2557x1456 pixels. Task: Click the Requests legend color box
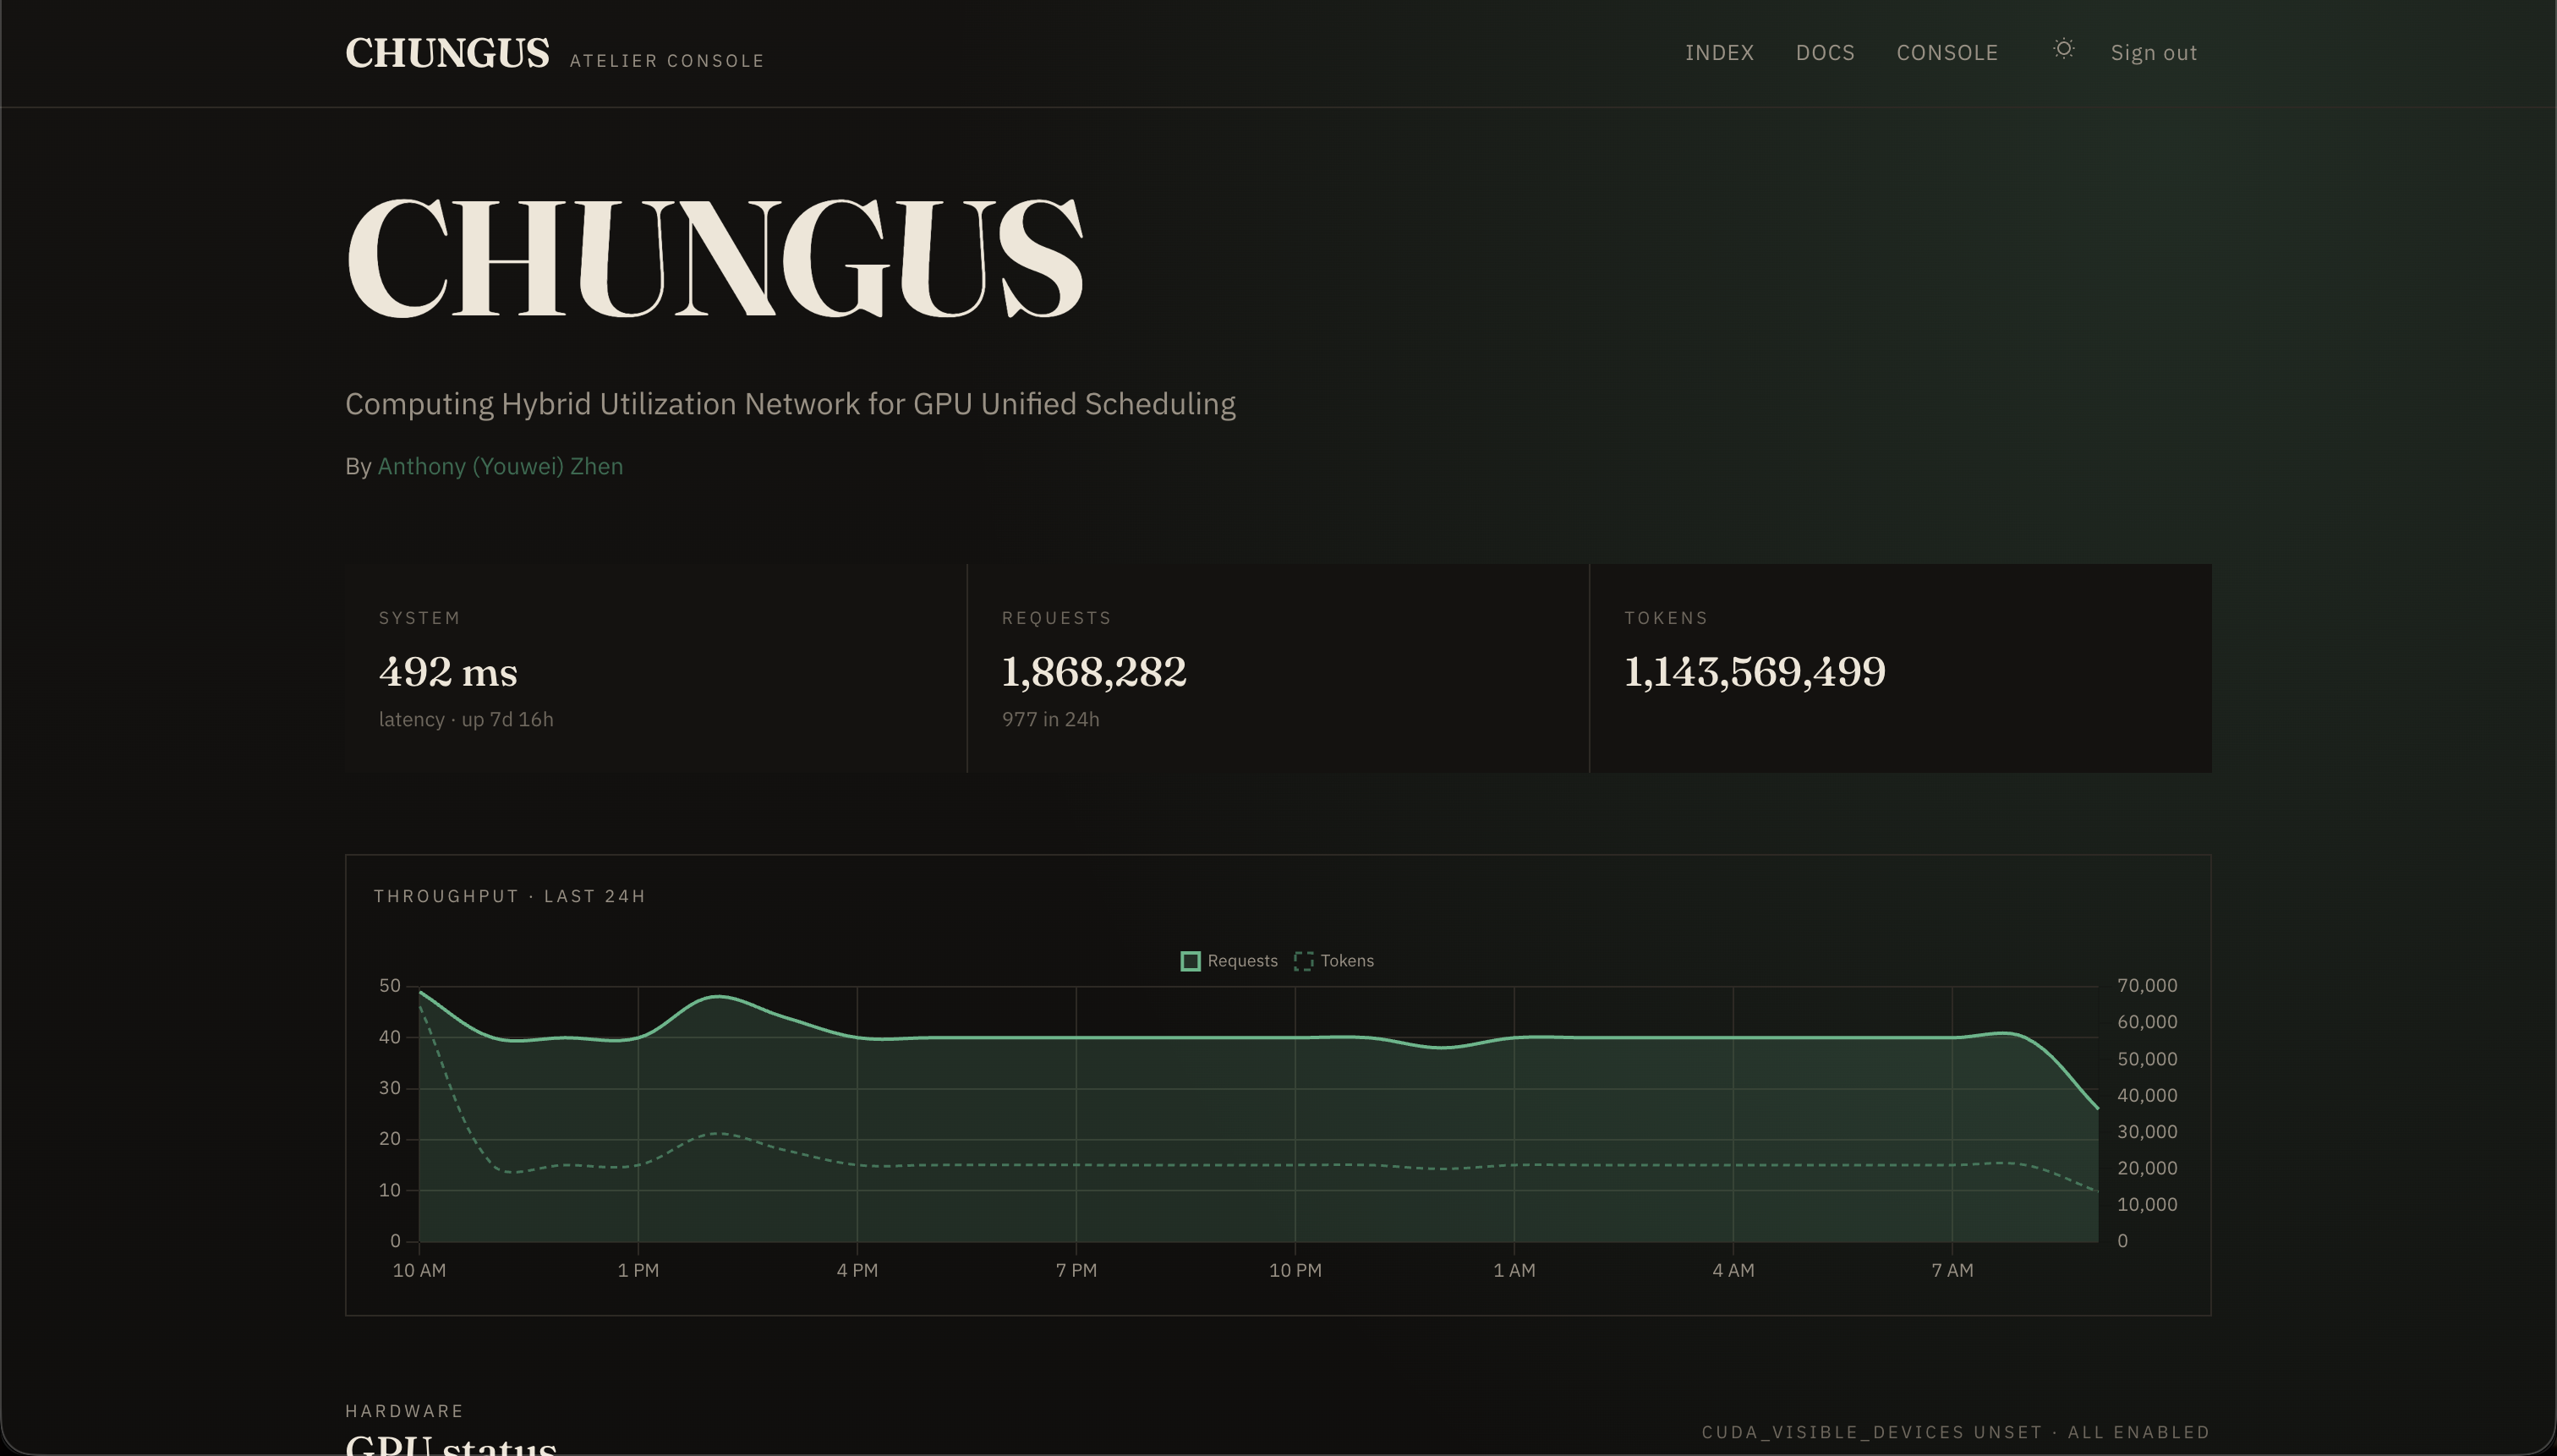[x=1190, y=961]
